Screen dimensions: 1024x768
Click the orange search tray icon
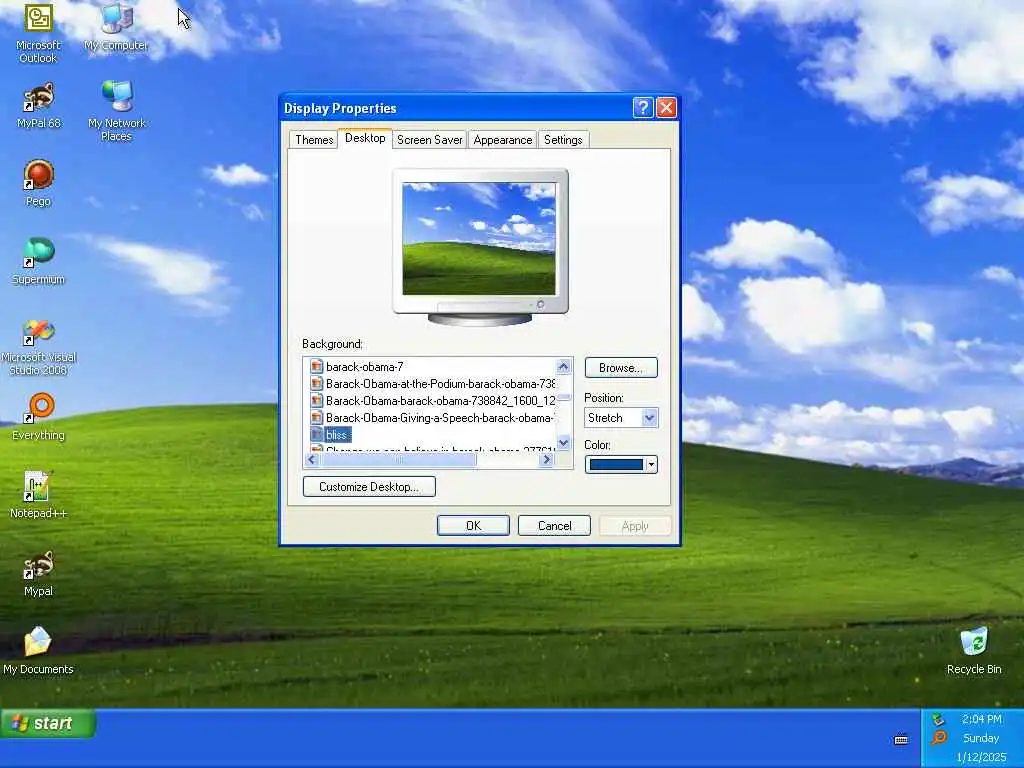(938, 738)
